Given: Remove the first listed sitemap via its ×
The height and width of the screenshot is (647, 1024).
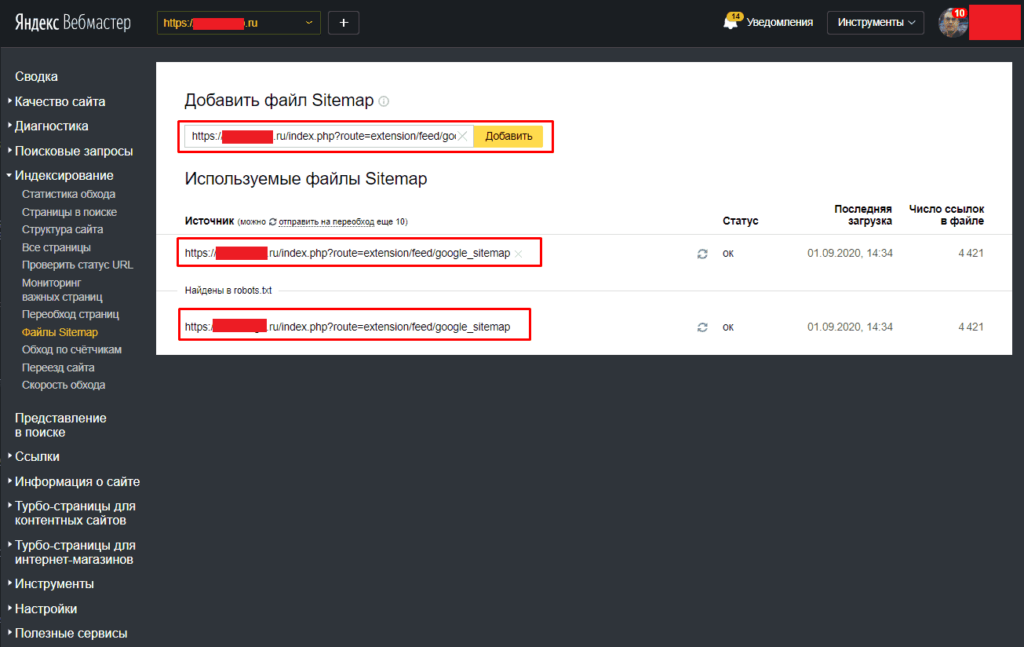Looking at the screenshot, I should [518, 253].
